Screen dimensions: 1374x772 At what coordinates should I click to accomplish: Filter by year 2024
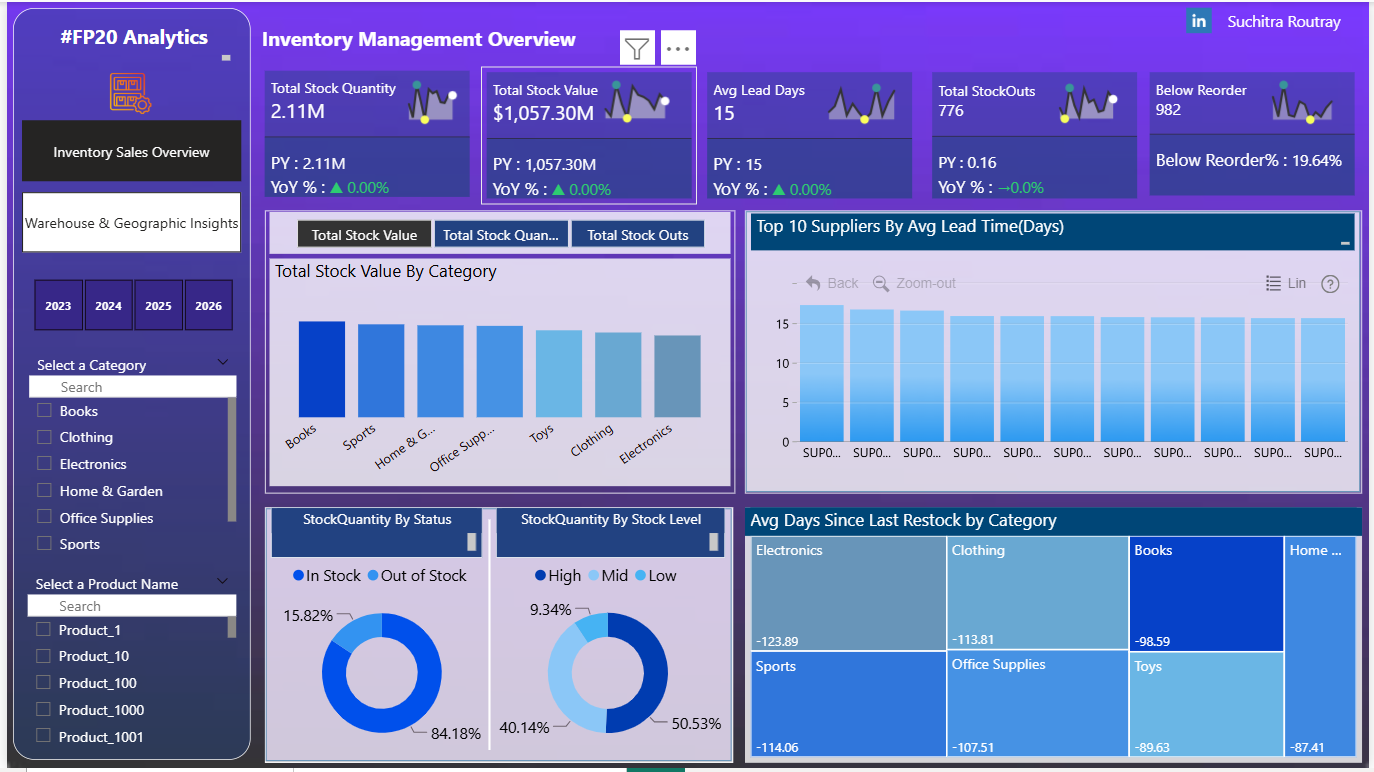click(x=108, y=306)
